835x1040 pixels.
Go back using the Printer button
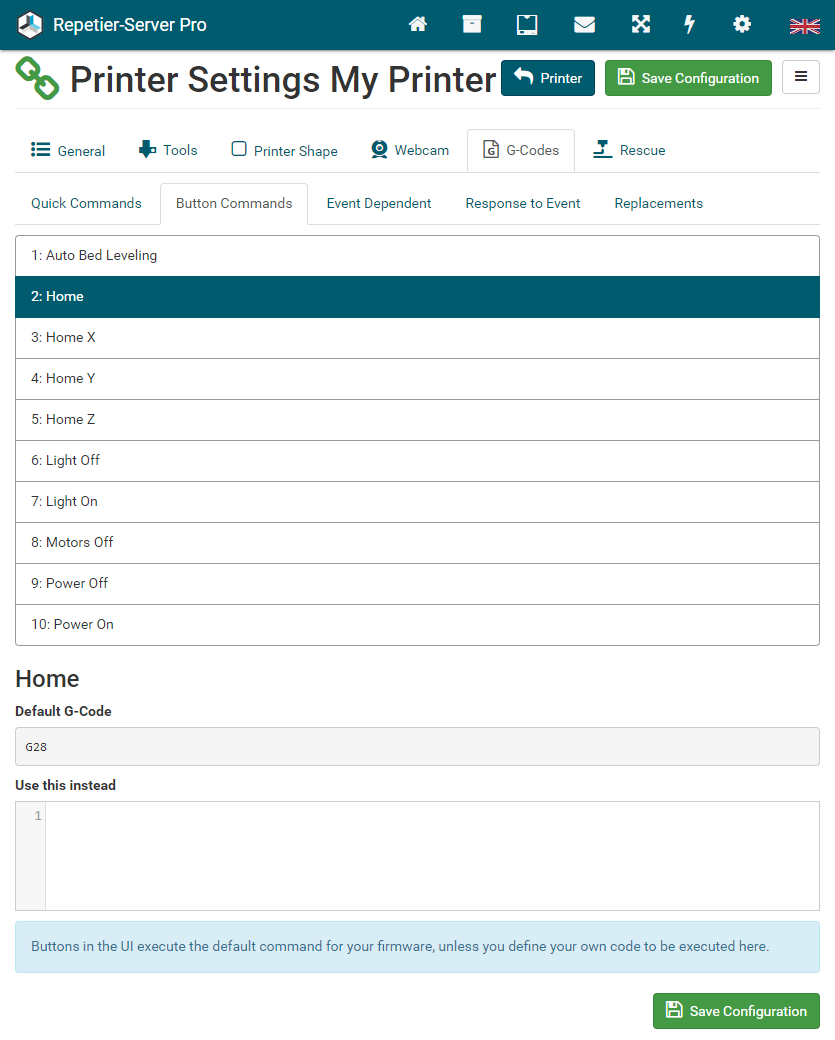[x=548, y=78]
